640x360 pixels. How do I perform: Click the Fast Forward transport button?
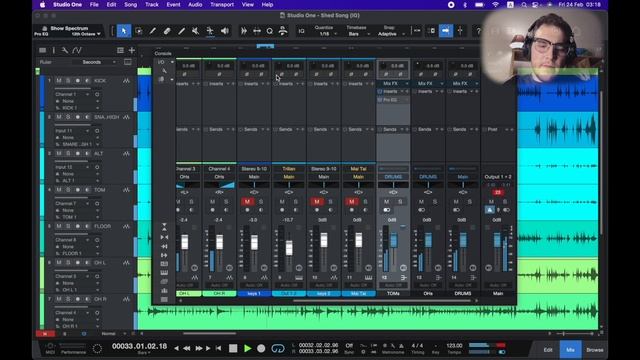point(199,348)
